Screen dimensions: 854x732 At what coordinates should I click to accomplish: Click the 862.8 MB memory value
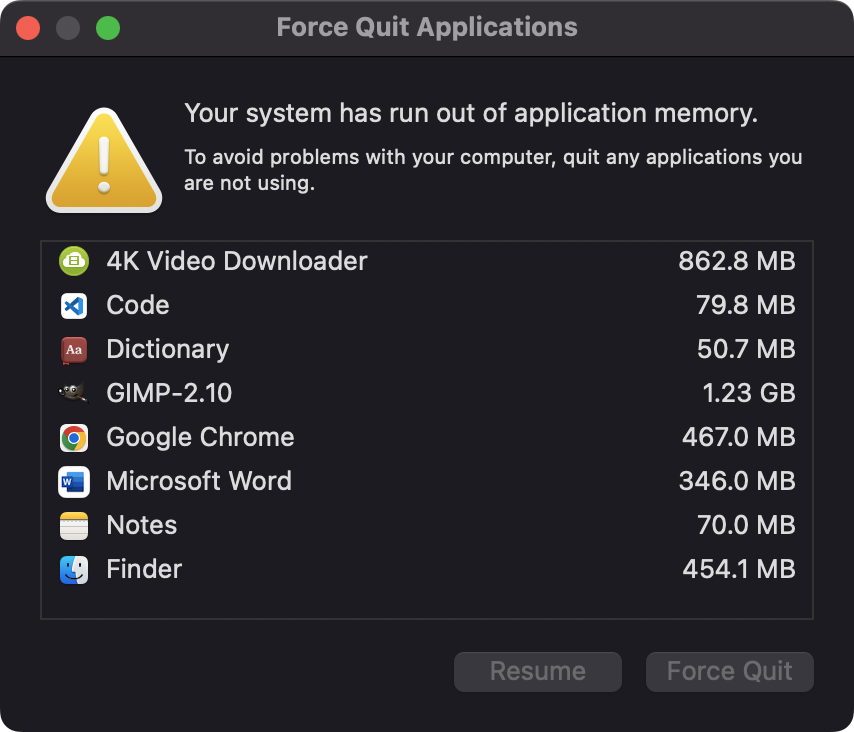click(737, 261)
